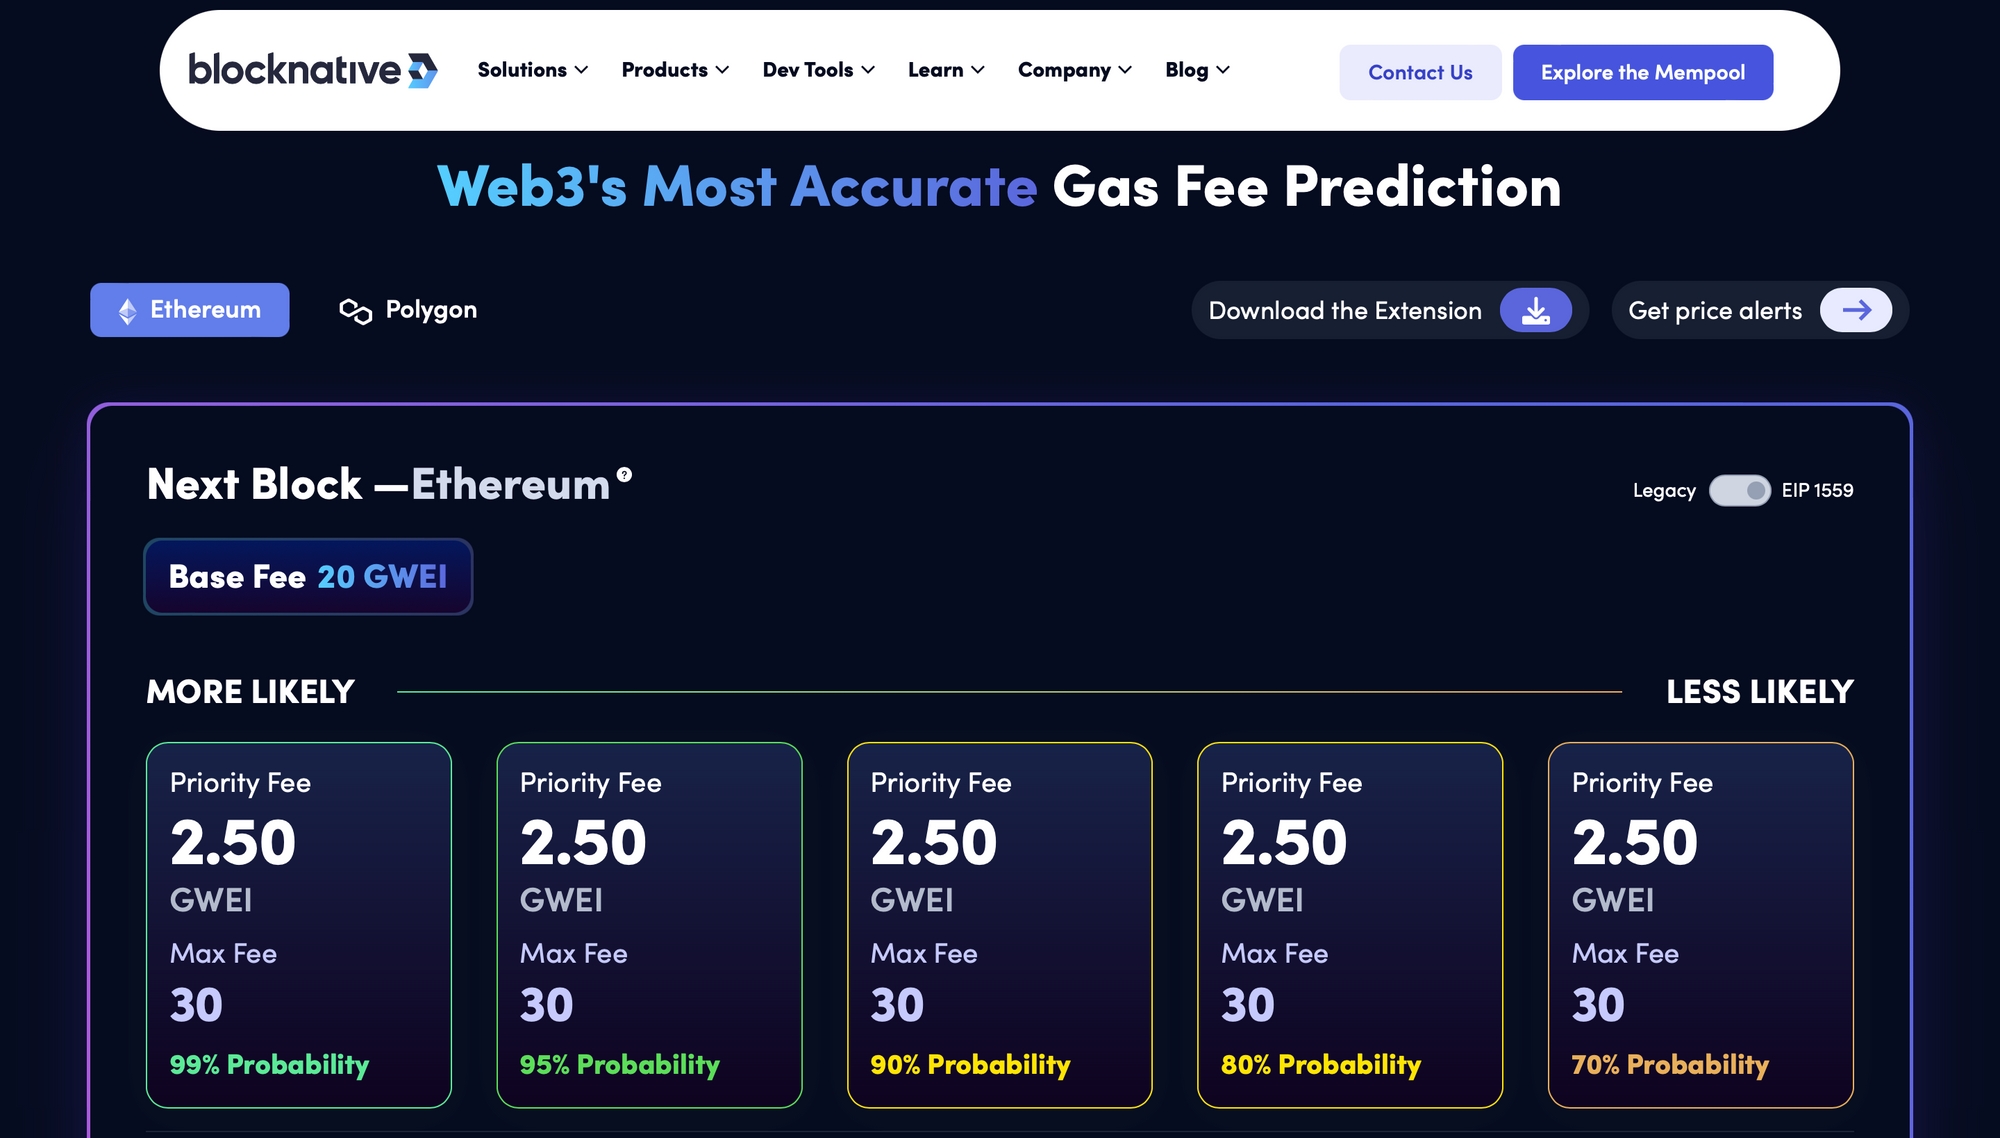Screen dimensions: 2000x1138
Task: Click the arrow icon for price alerts
Action: point(1855,311)
